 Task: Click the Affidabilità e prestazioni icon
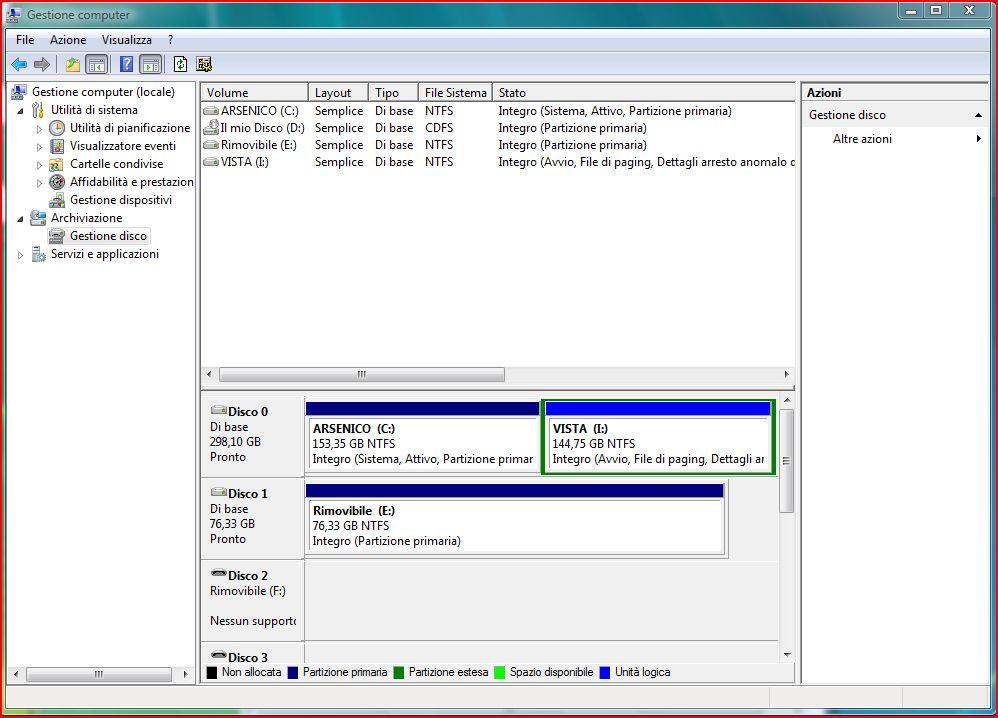tap(57, 182)
